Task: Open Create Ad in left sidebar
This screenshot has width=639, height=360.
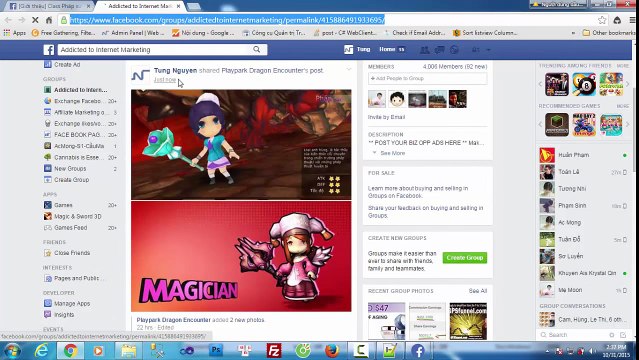Action: (66, 64)
